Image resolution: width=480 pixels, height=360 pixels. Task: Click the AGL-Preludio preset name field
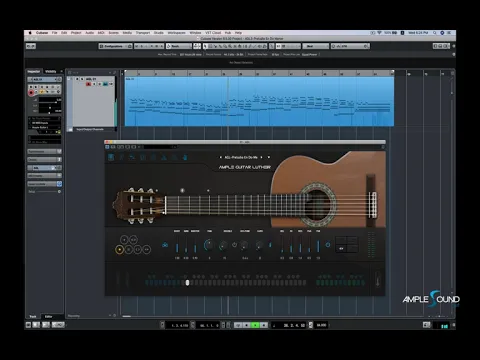(241, 157)
